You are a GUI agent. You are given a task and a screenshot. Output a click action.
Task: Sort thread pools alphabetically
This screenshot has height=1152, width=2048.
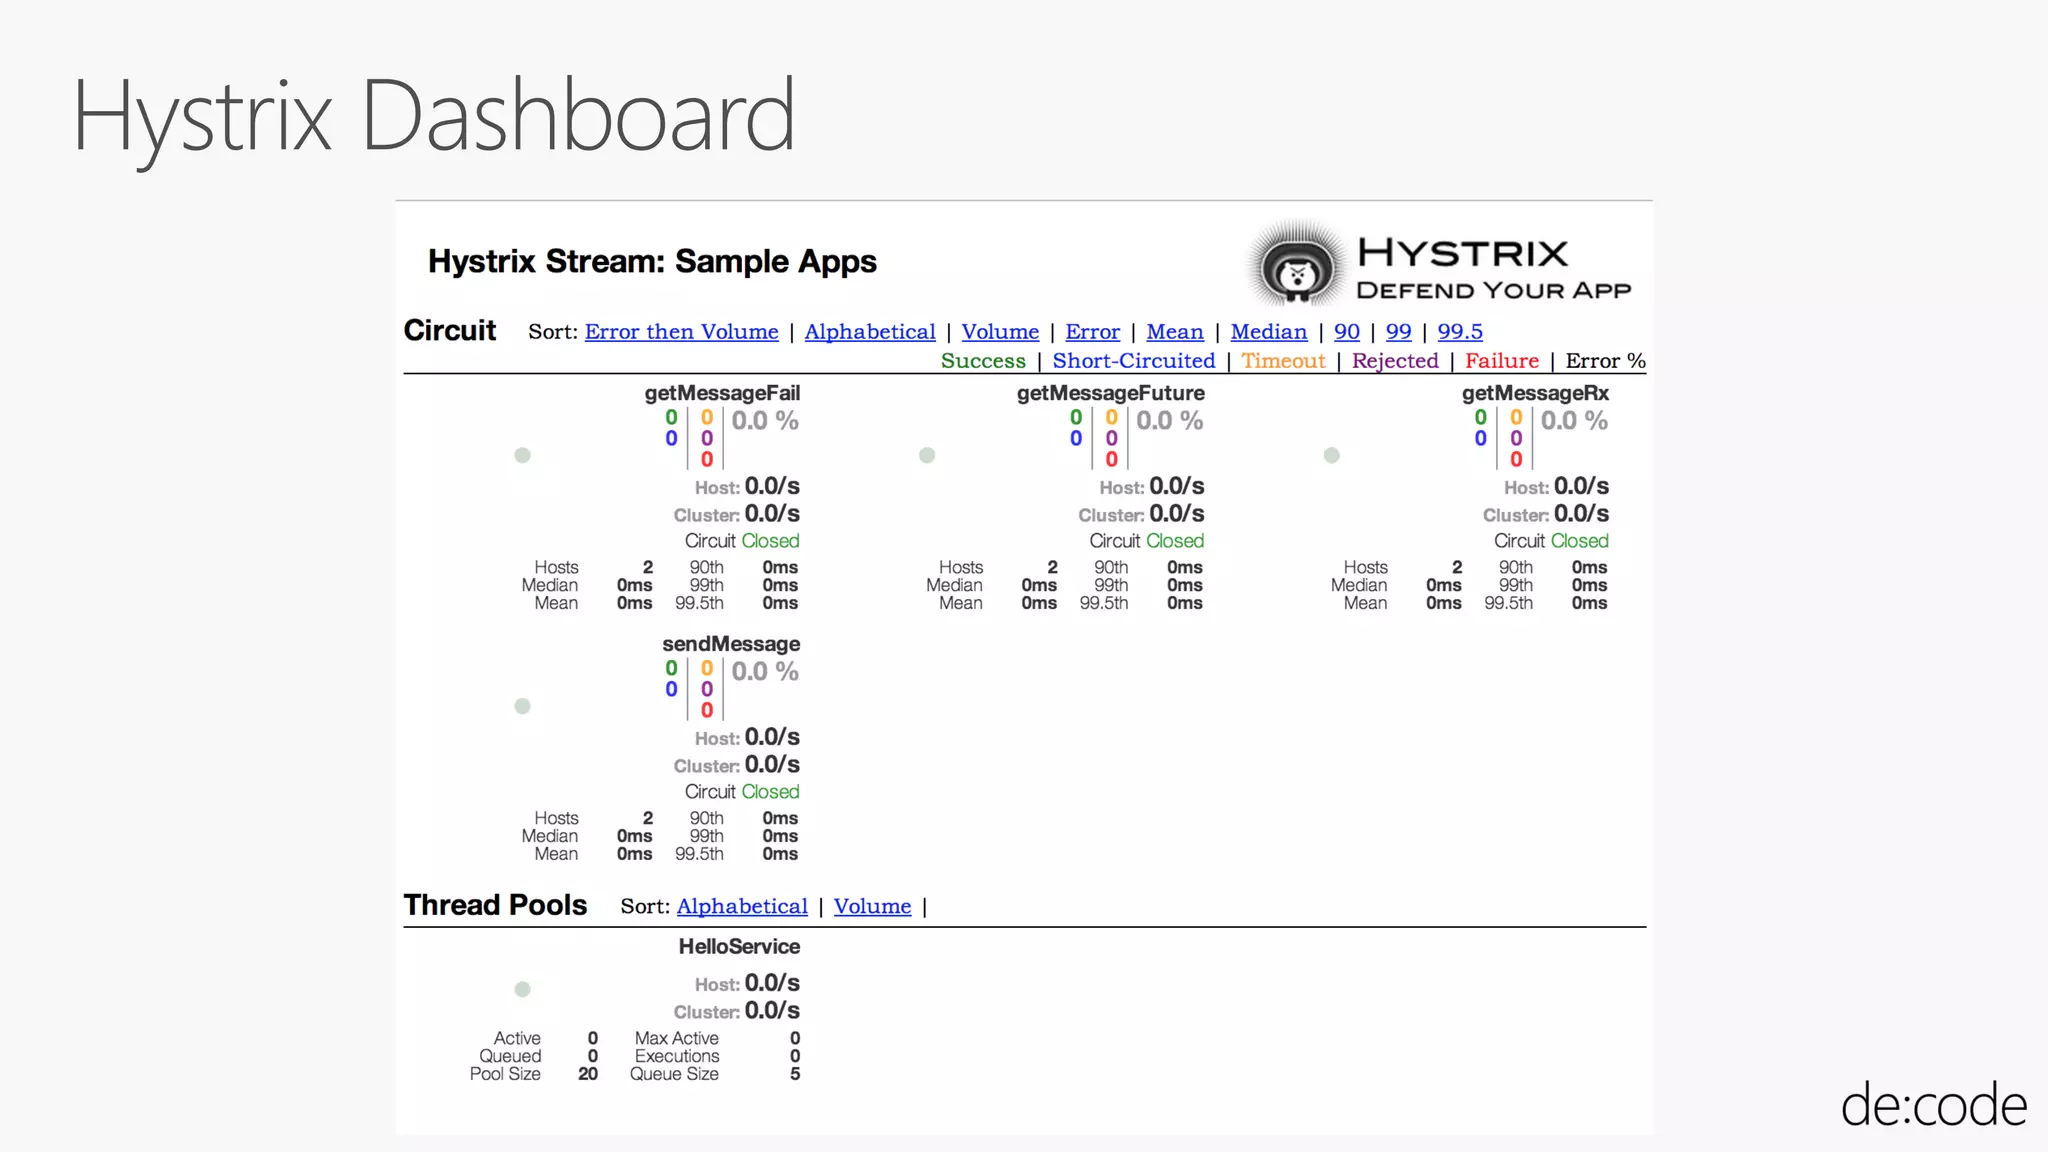pos(742,906)
